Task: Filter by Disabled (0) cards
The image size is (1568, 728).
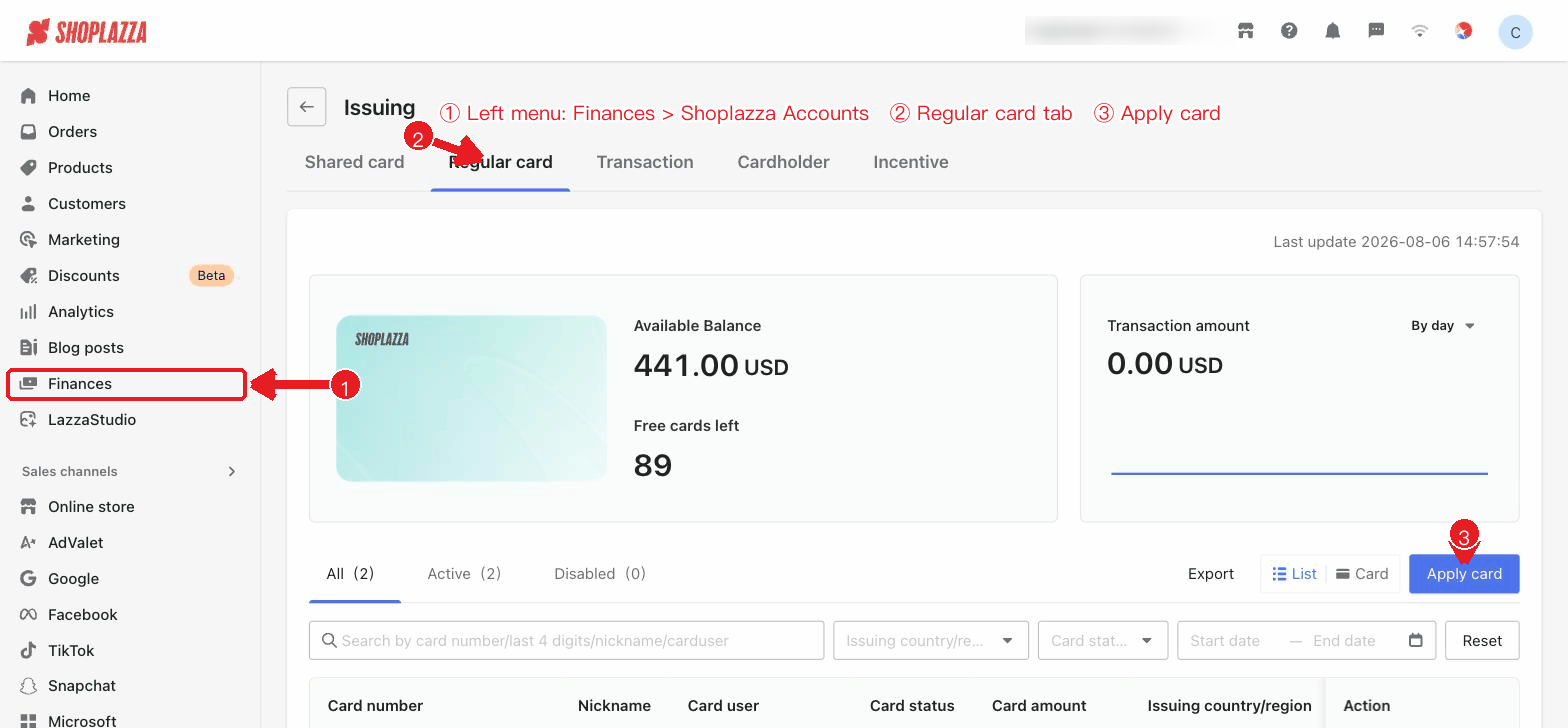Action: [600, 574]
